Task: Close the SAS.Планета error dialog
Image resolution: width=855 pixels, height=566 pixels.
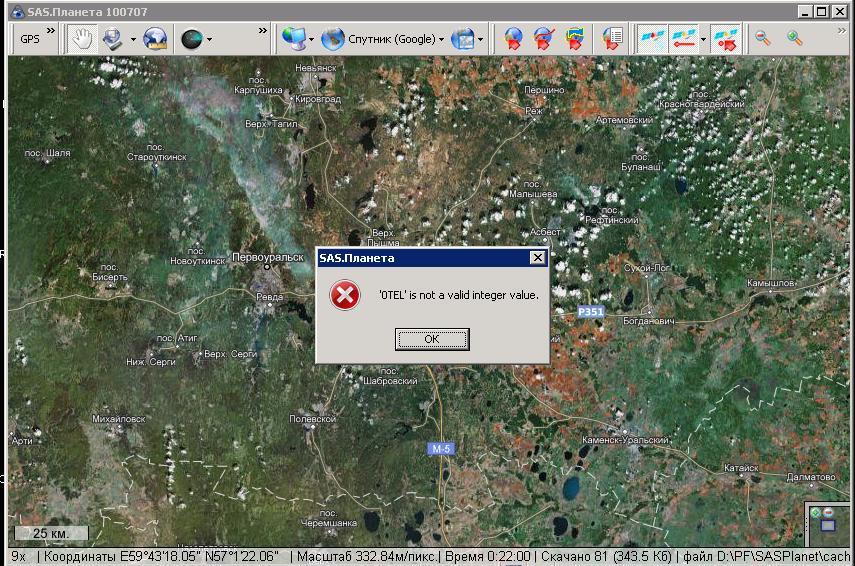Action: pos(537,258)
